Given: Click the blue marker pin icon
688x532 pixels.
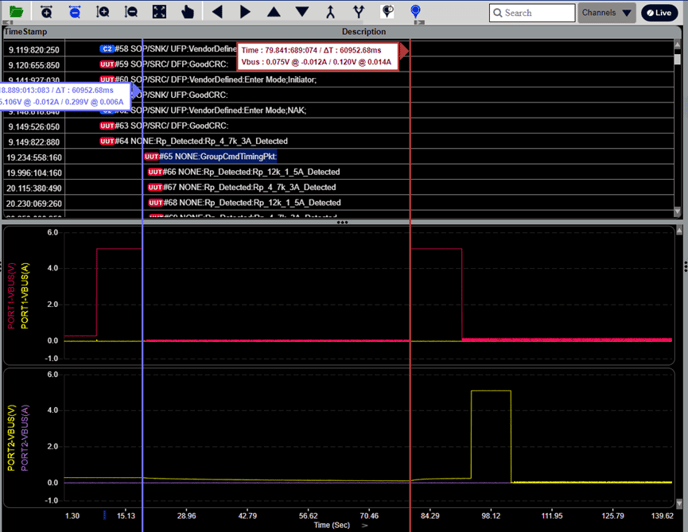Looking at the screenshot, I should (416, 12).
